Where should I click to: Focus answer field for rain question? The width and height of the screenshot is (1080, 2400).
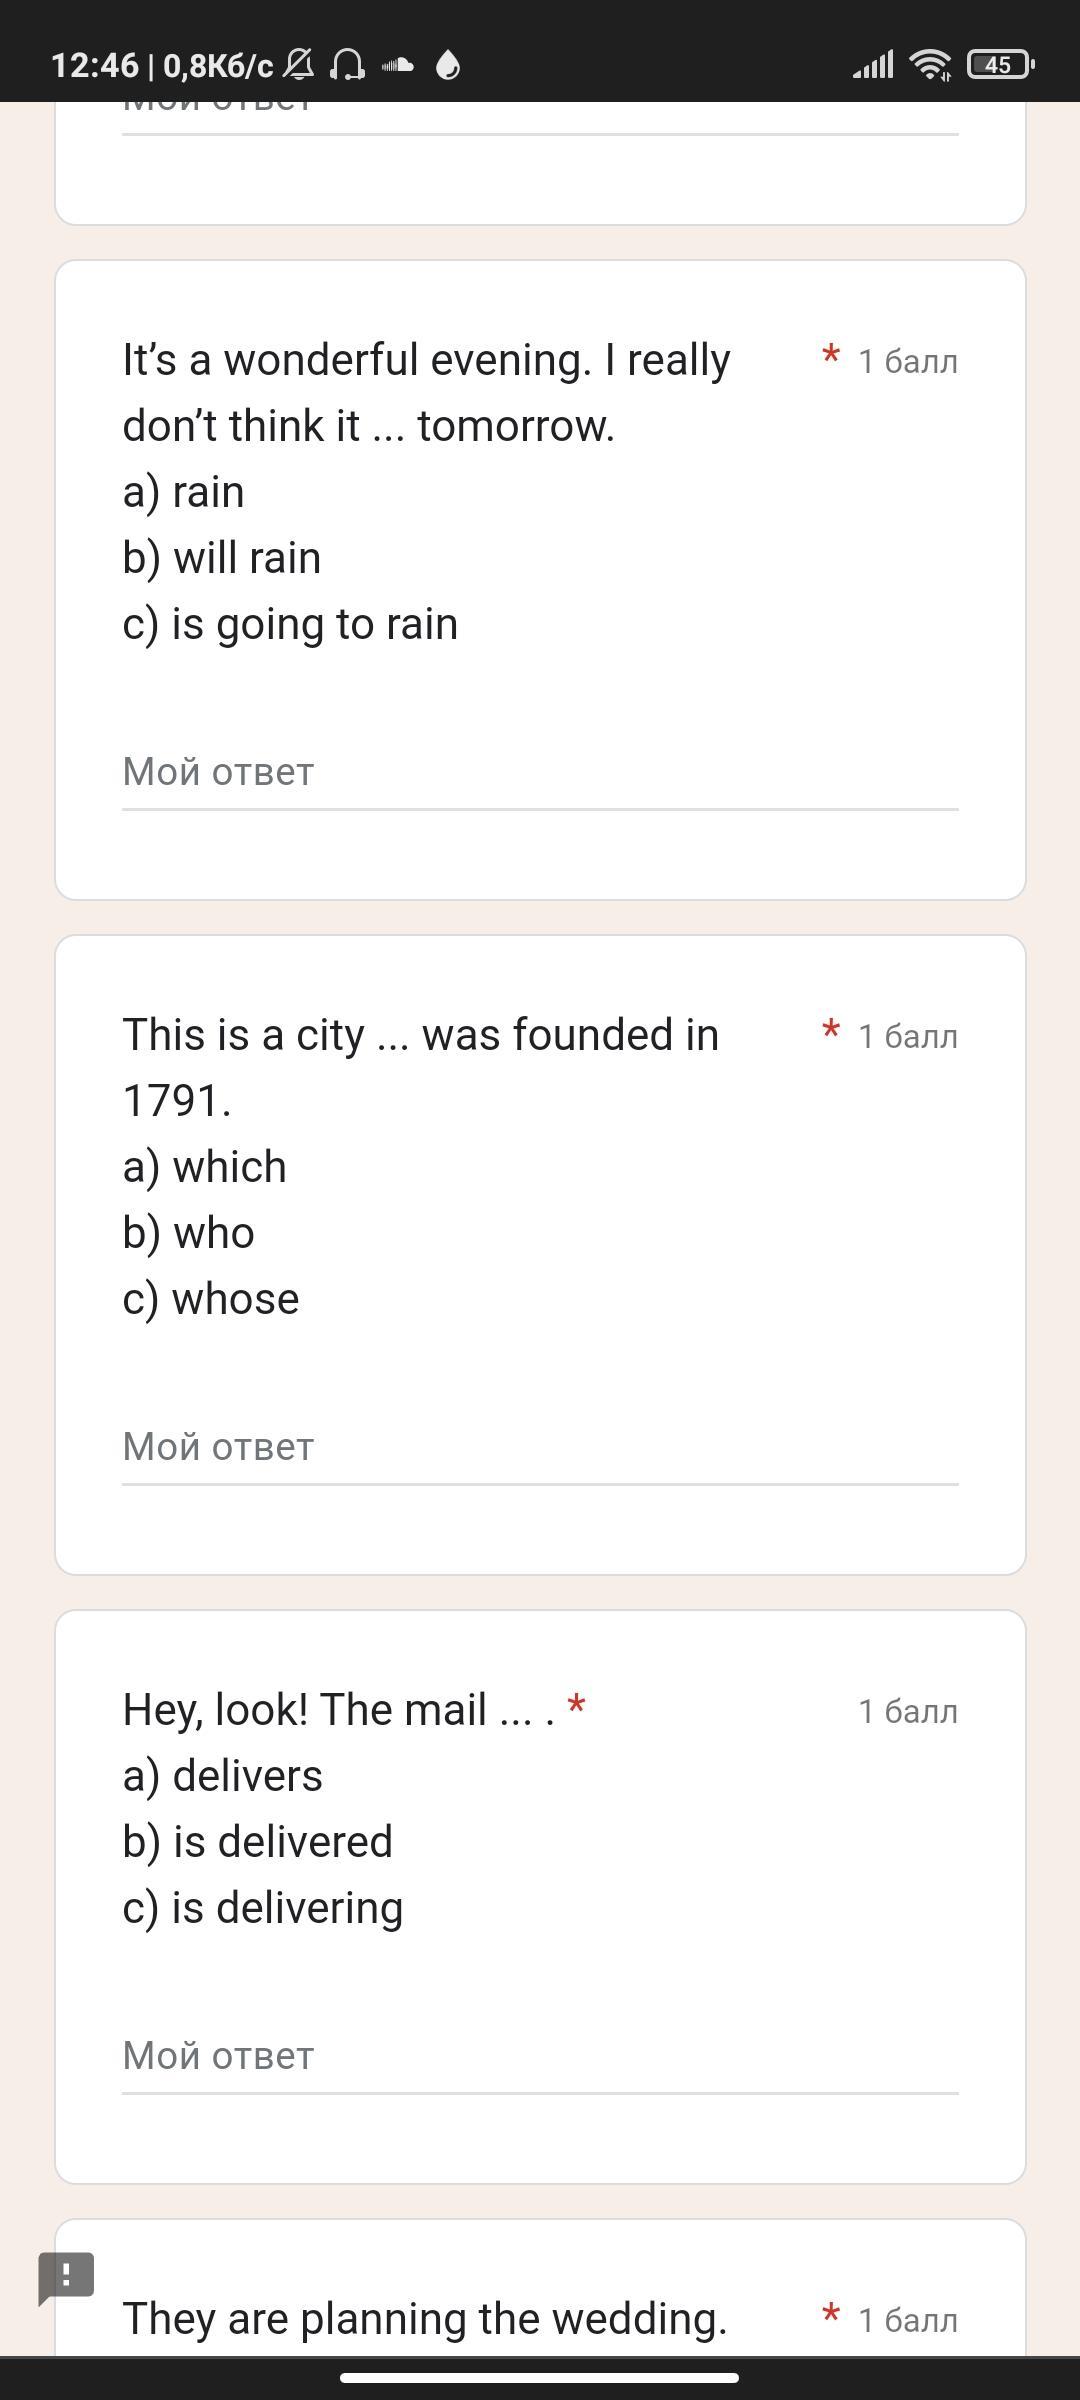point(540,773)
